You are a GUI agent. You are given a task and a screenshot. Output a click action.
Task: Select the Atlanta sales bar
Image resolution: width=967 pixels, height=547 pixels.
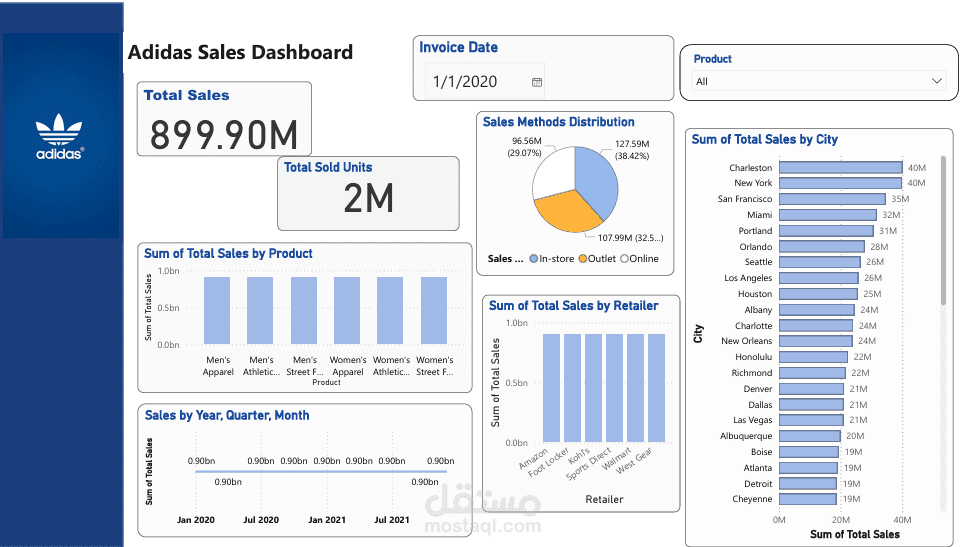click(x=808, y=468)
